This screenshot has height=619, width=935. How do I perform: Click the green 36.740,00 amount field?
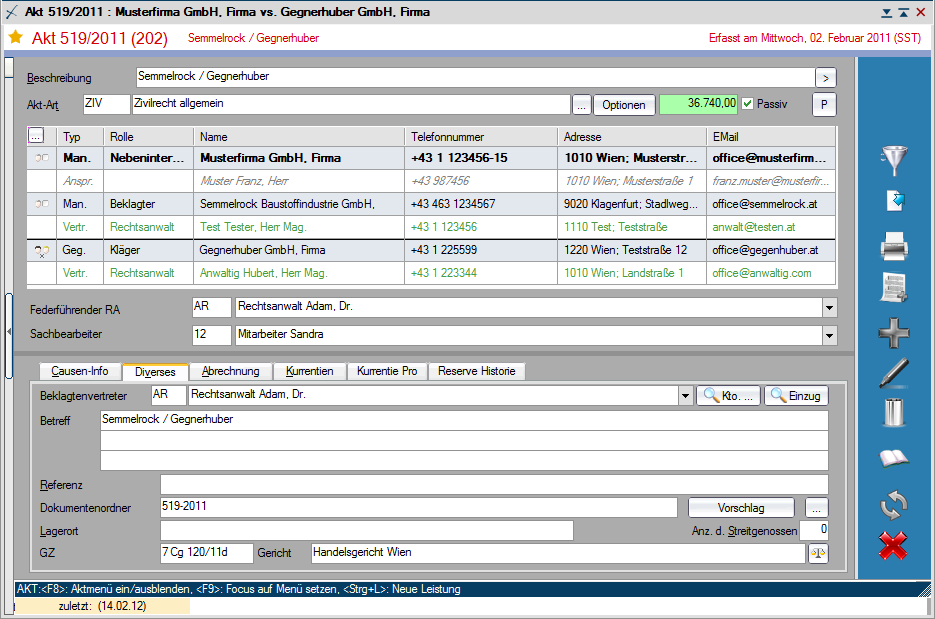point(699,104)
